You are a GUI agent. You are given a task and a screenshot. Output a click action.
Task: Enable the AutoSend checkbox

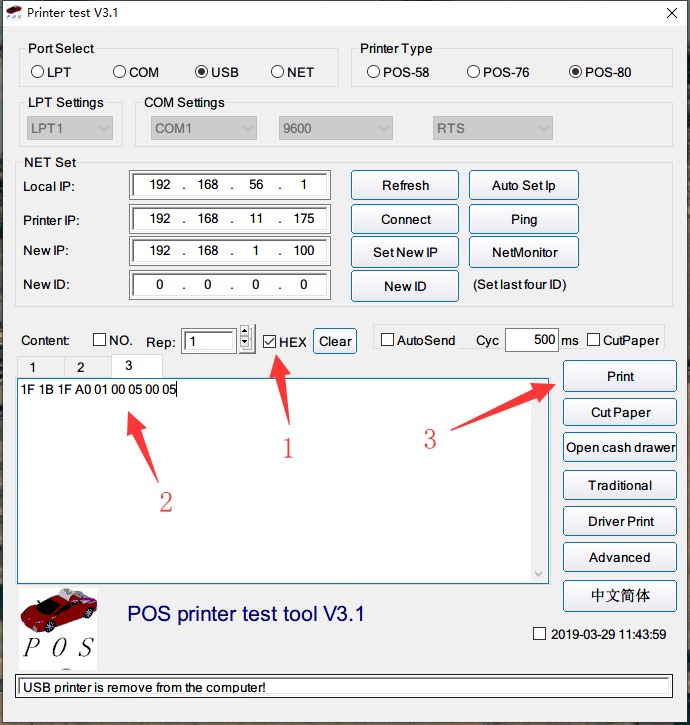388,340
